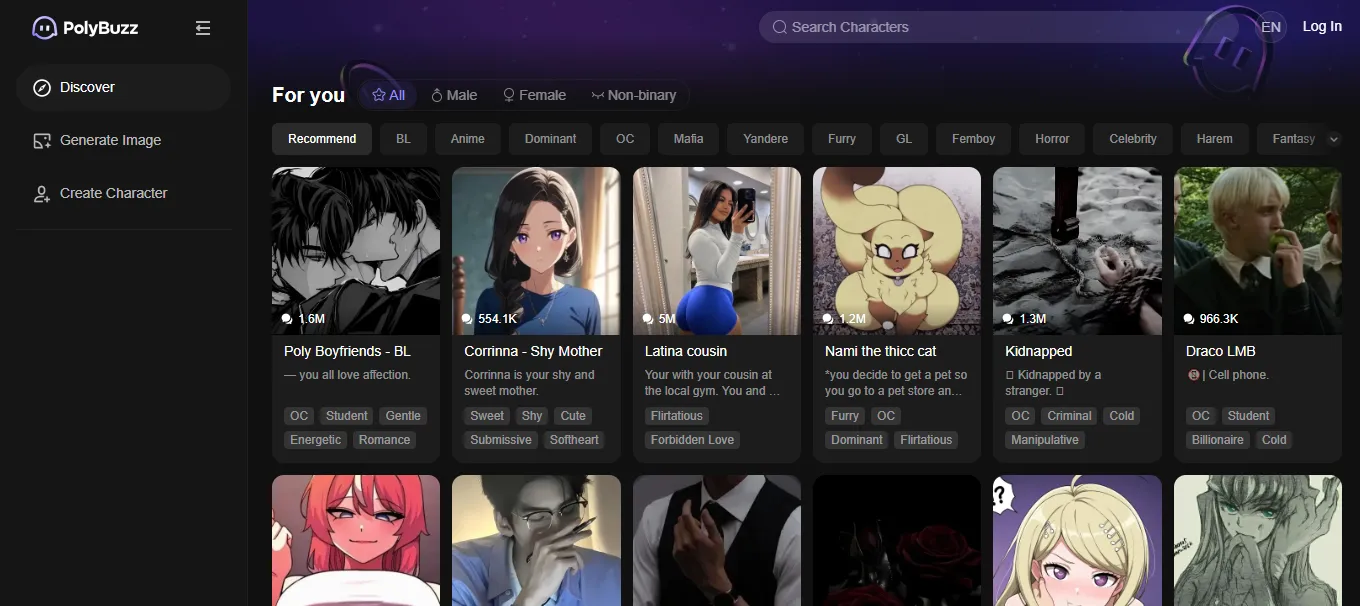The width and height of the screenshot is (1360, 606).
Task: Click the 1.6M chat count icon
Action: point(288,319)
